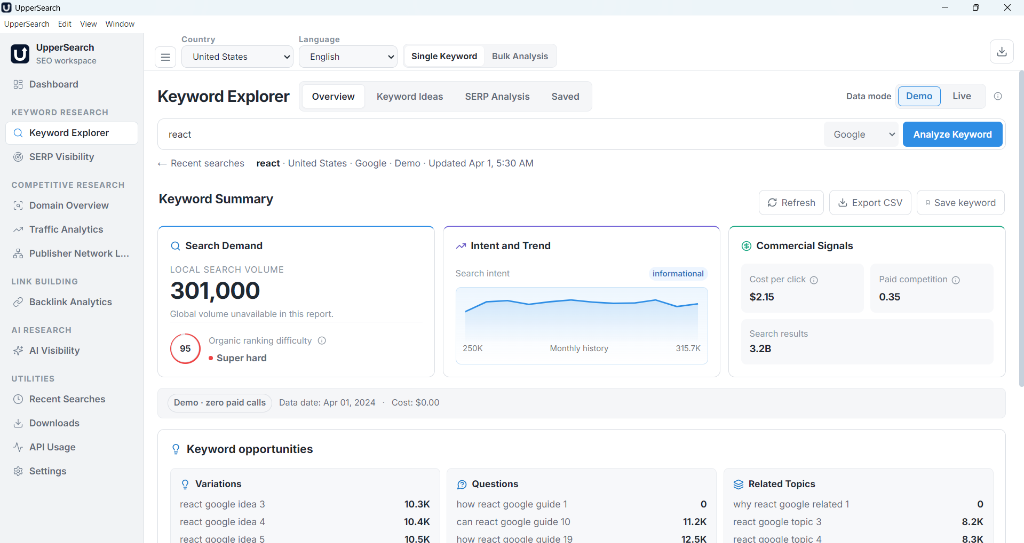1024x543 pixels.
Task: Click variation 'react google idea 4'
Action: [222, 522]
